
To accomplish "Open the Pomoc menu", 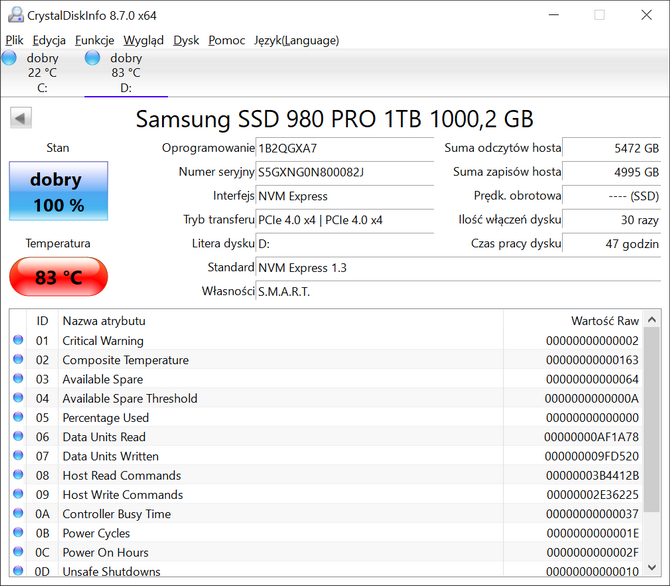I will point(226,40).
